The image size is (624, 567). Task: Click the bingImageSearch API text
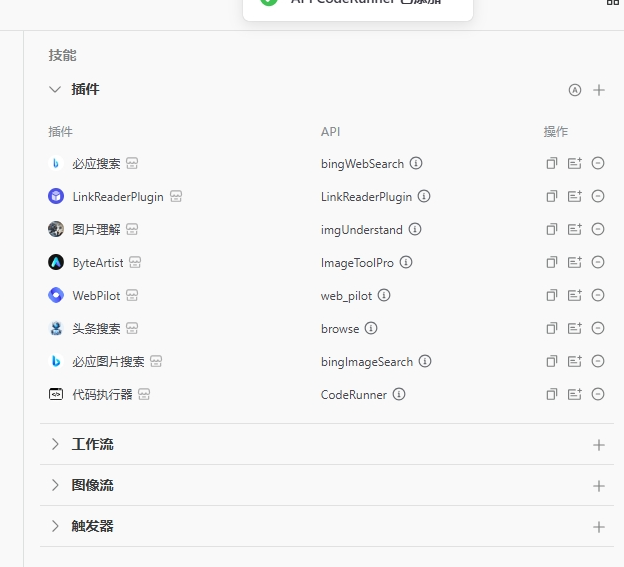(x=367, y=362)
